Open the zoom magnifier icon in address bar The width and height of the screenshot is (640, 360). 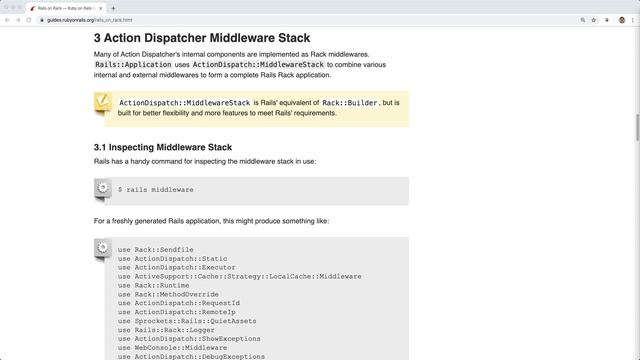[x=583, y=20]
